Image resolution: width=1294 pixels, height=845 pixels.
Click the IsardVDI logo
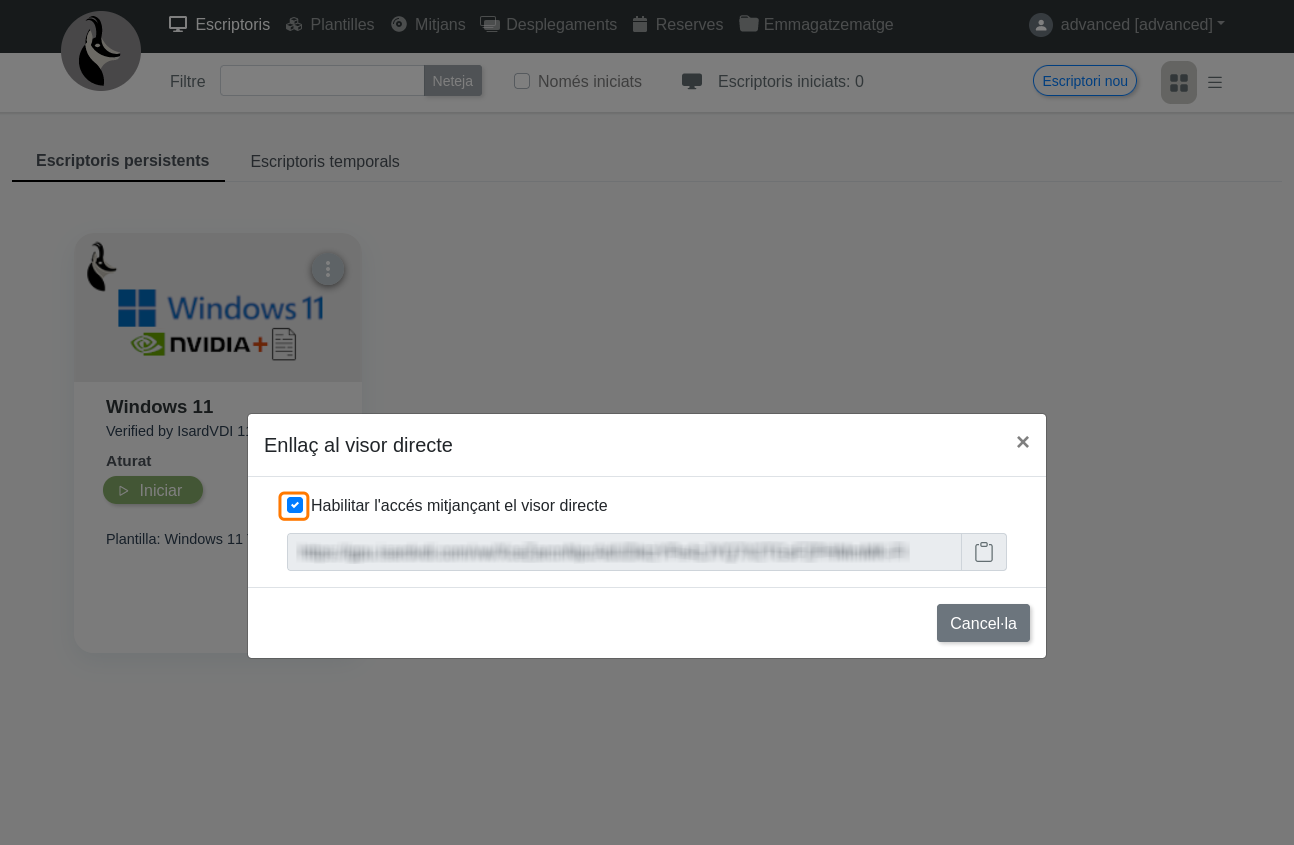click(x=101, y=51)
